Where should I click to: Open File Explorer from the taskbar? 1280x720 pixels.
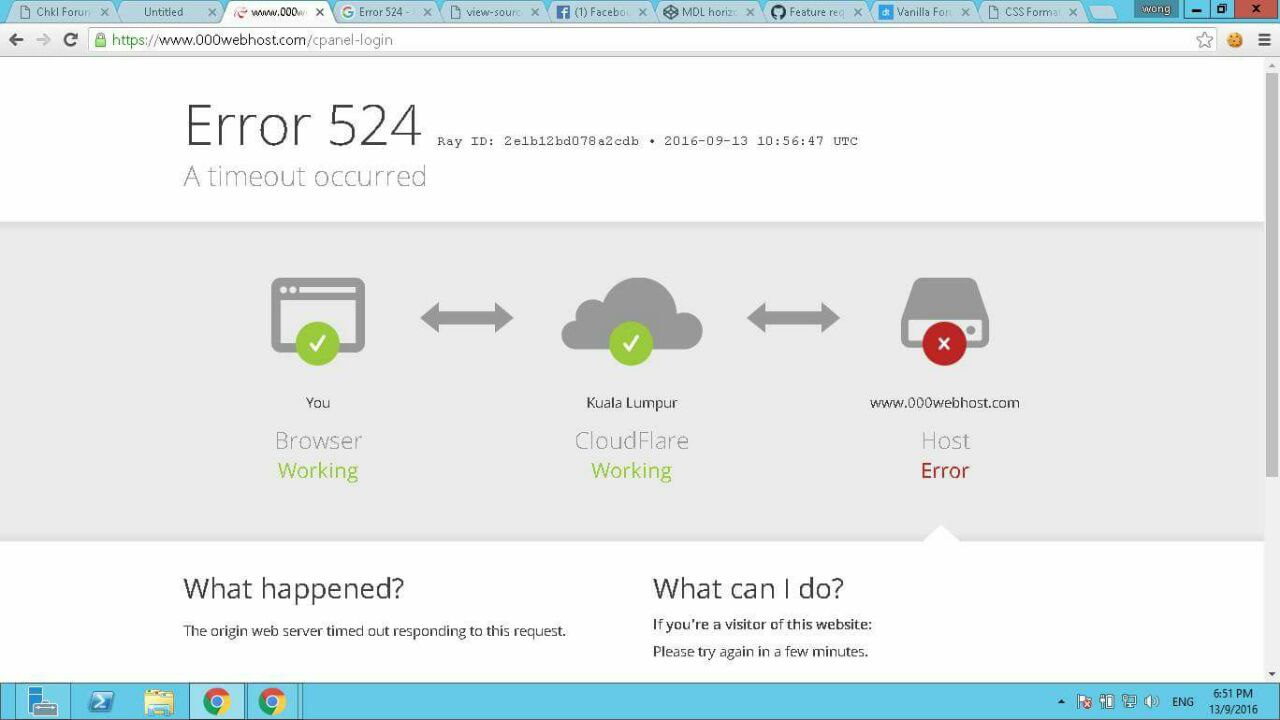click(x=159, y=701)
